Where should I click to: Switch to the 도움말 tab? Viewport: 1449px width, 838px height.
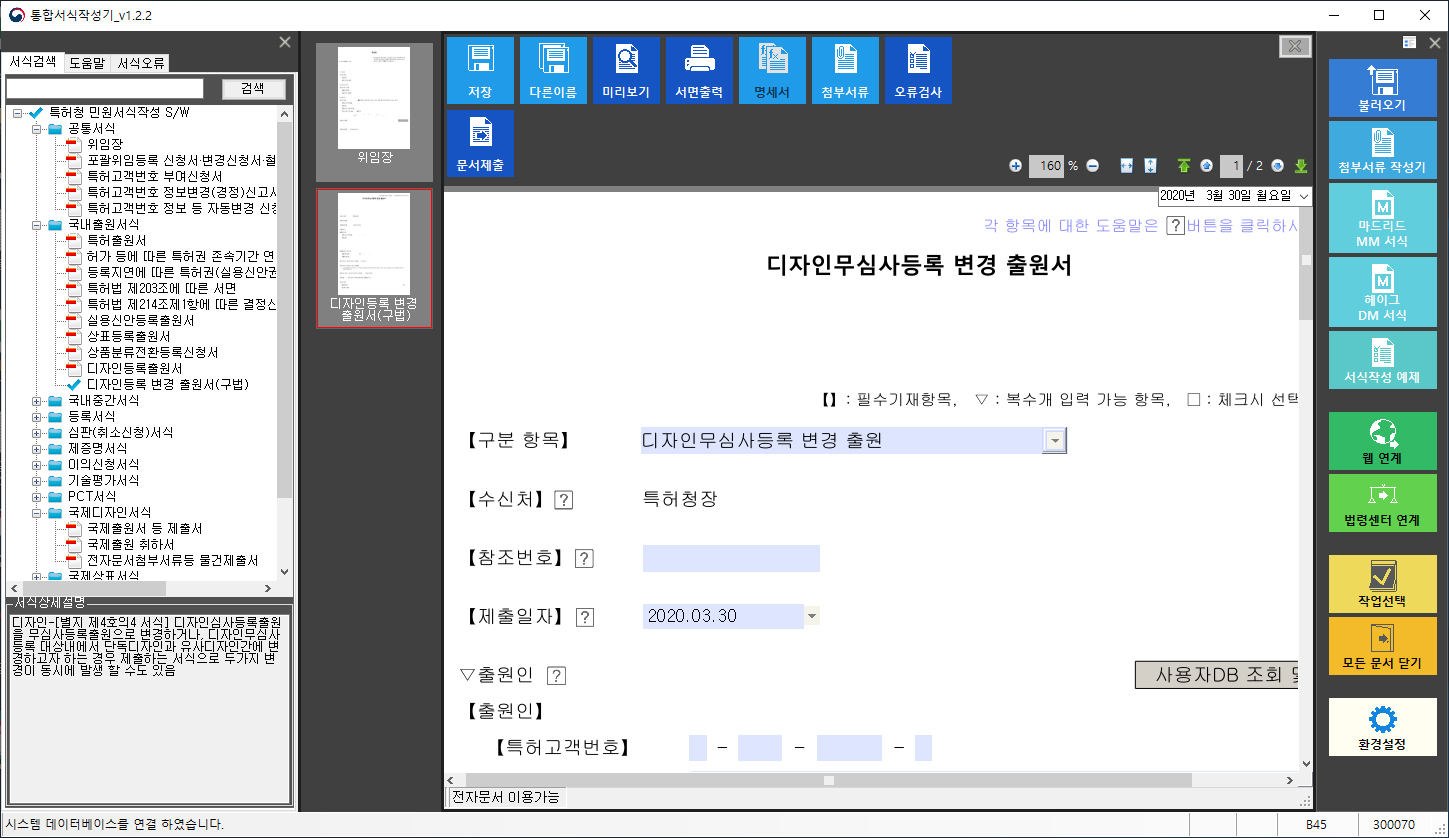[87, 63]
